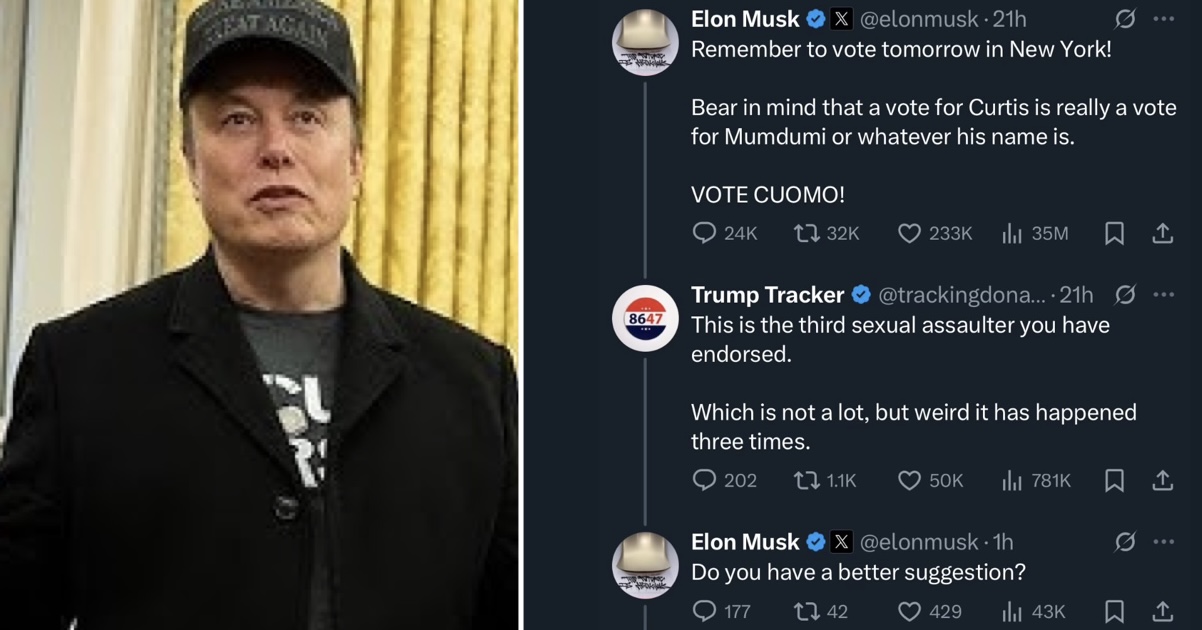This screenshot has width=1202, height=630.
Task: Click Elon Musk's blue verified badge
Action: (x=814, y=18)
